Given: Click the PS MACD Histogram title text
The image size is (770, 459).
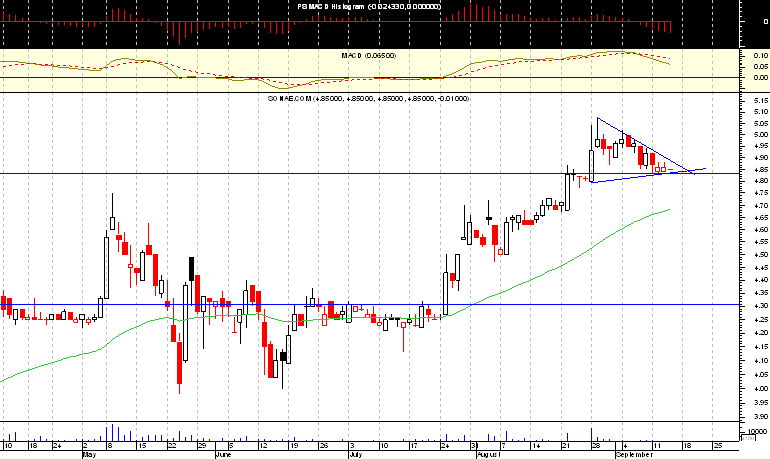Looking at the screenshot, I should pos(369,6).
